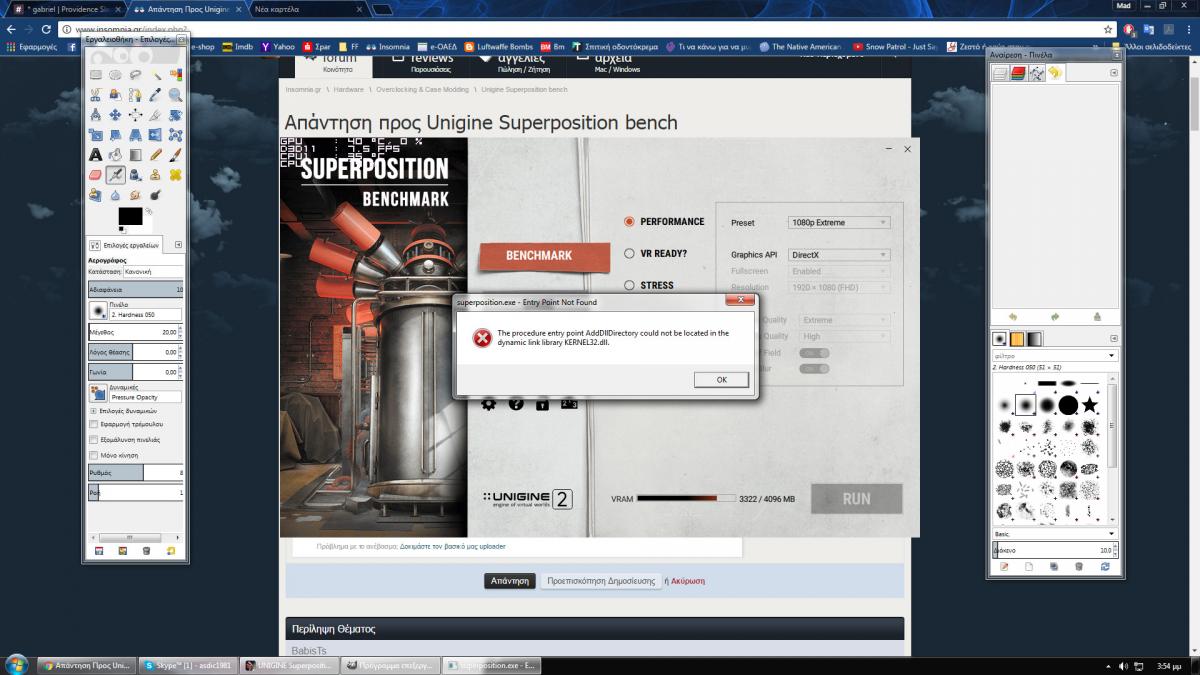Image resolution: width=1200 pixels, height=675 pixels.
Task: Open Superposition help question mark icon
Action: coord(516,404)
